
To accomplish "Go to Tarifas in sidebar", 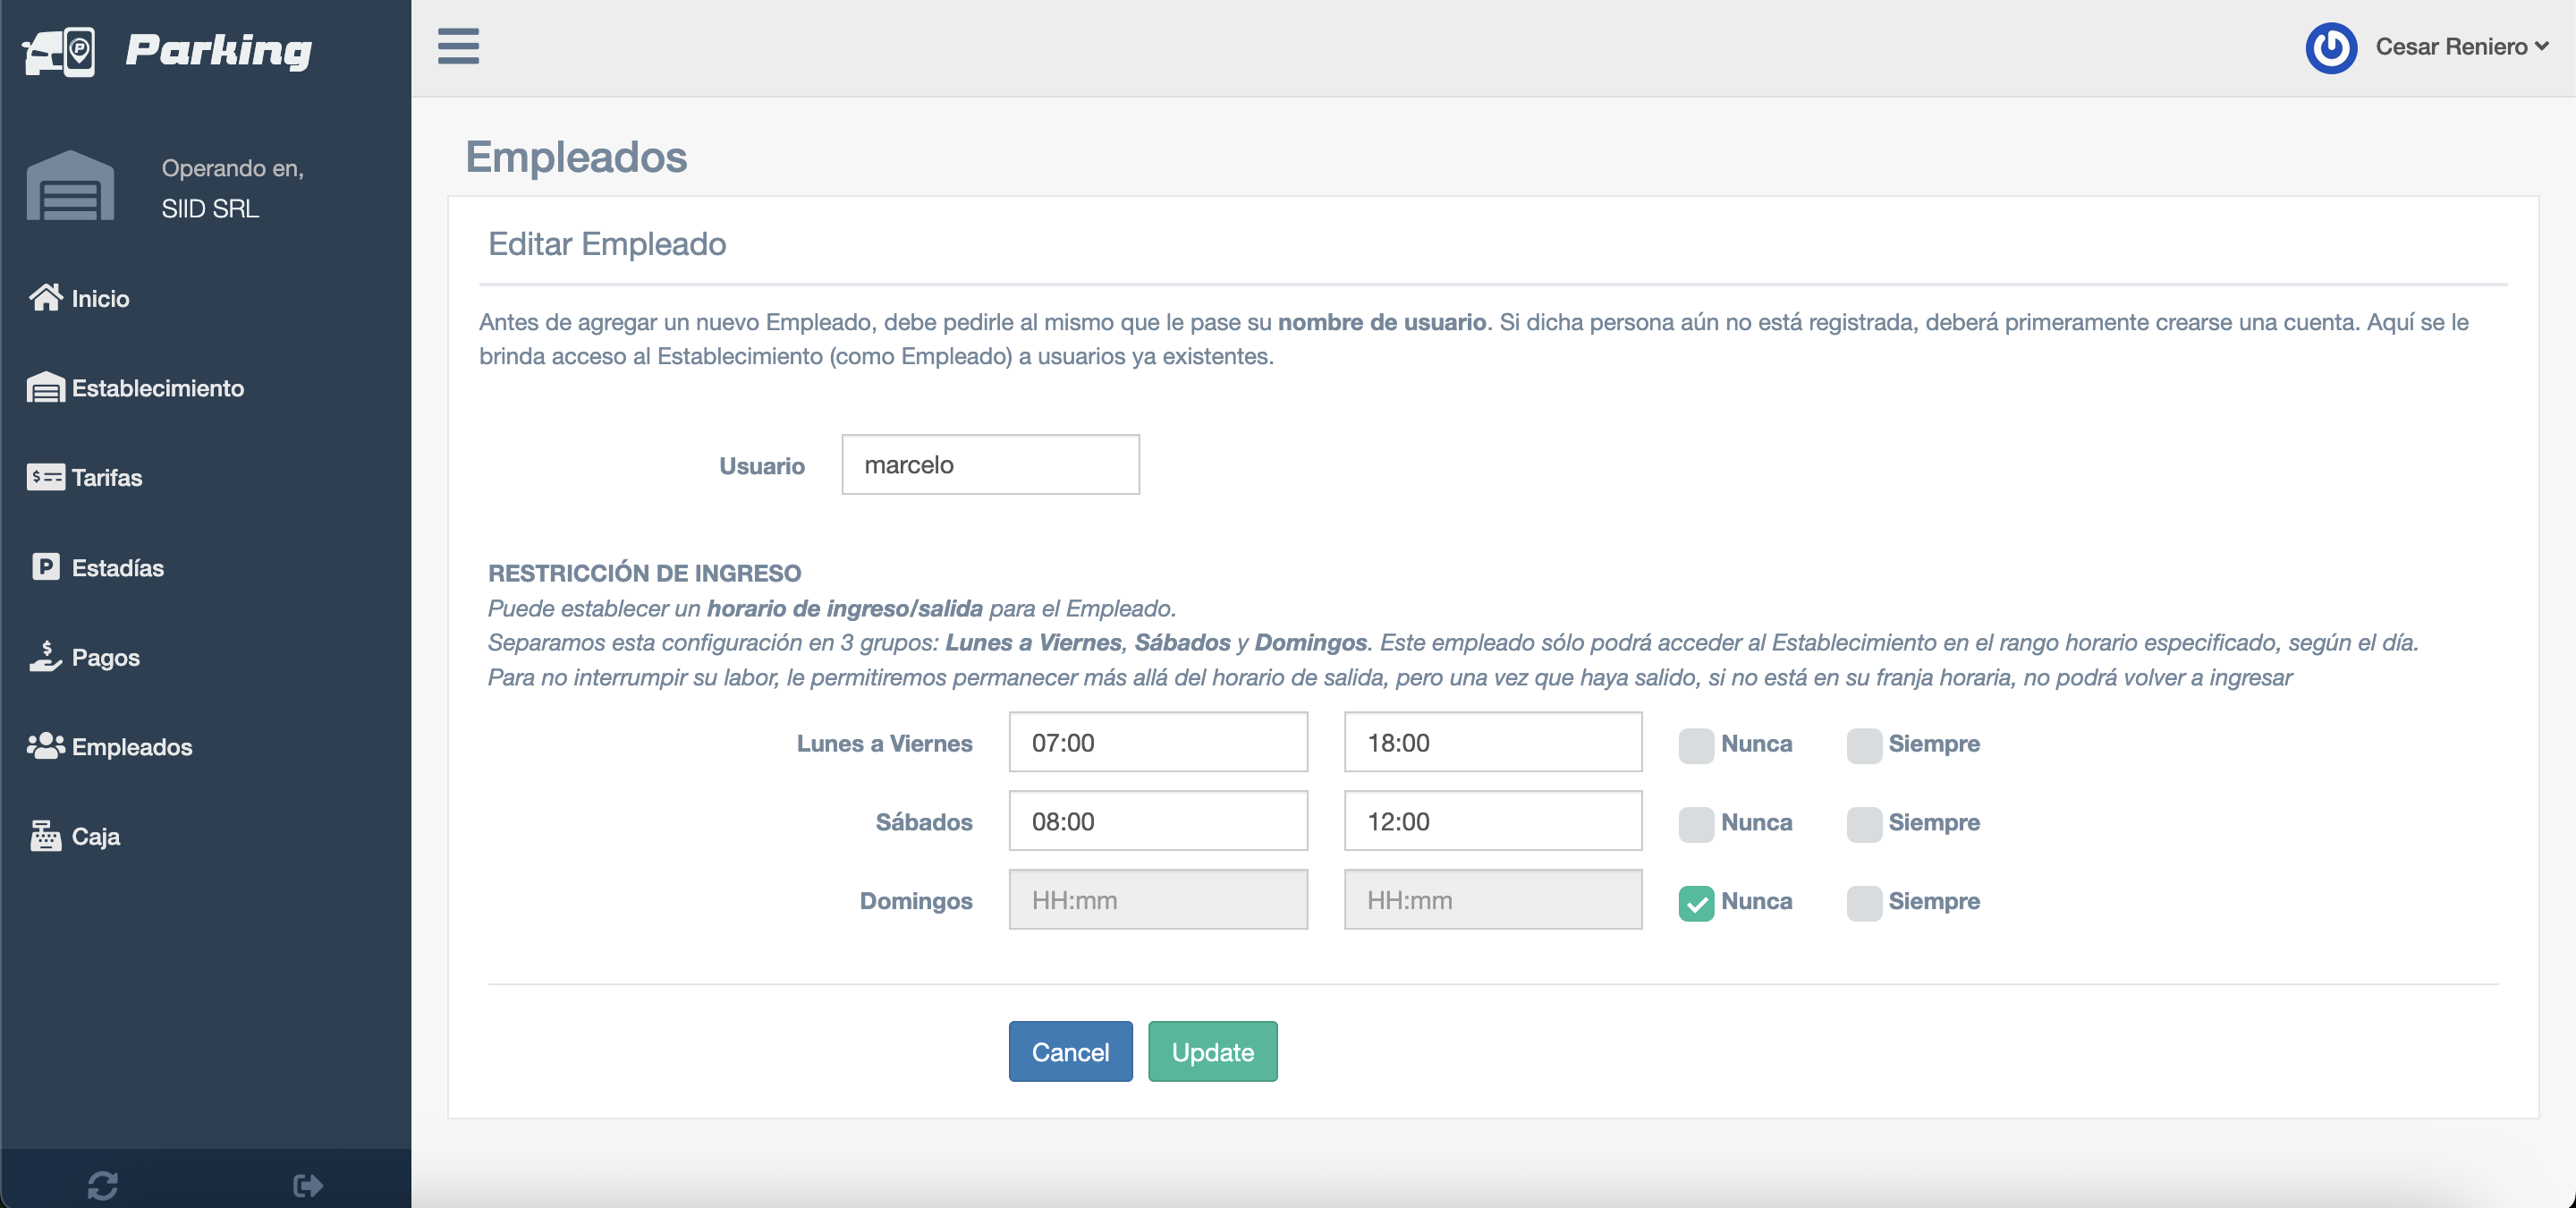I will (x=106, y=477).
